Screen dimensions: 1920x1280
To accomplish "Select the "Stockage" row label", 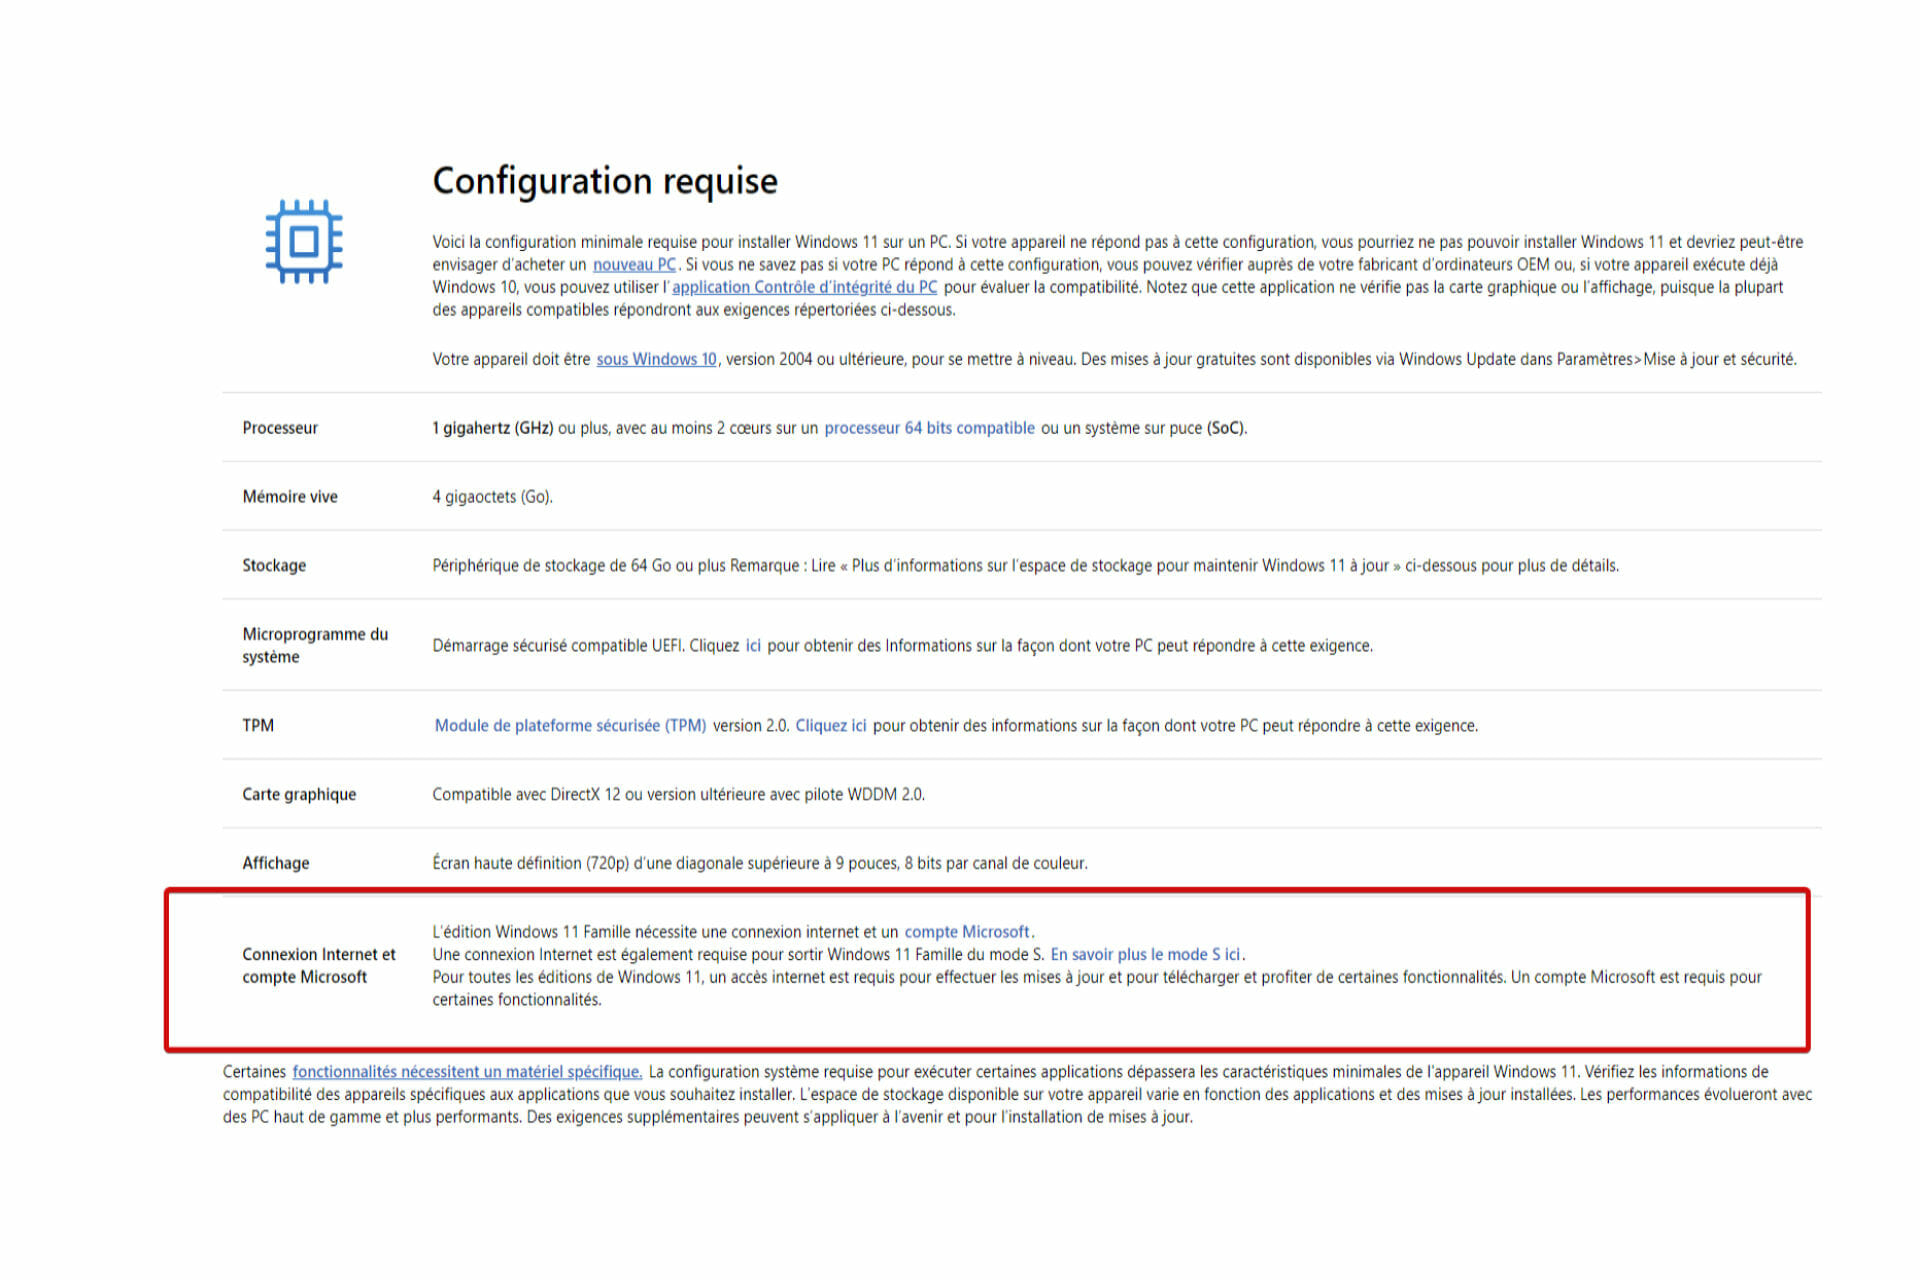I will [x=274, y=566].
